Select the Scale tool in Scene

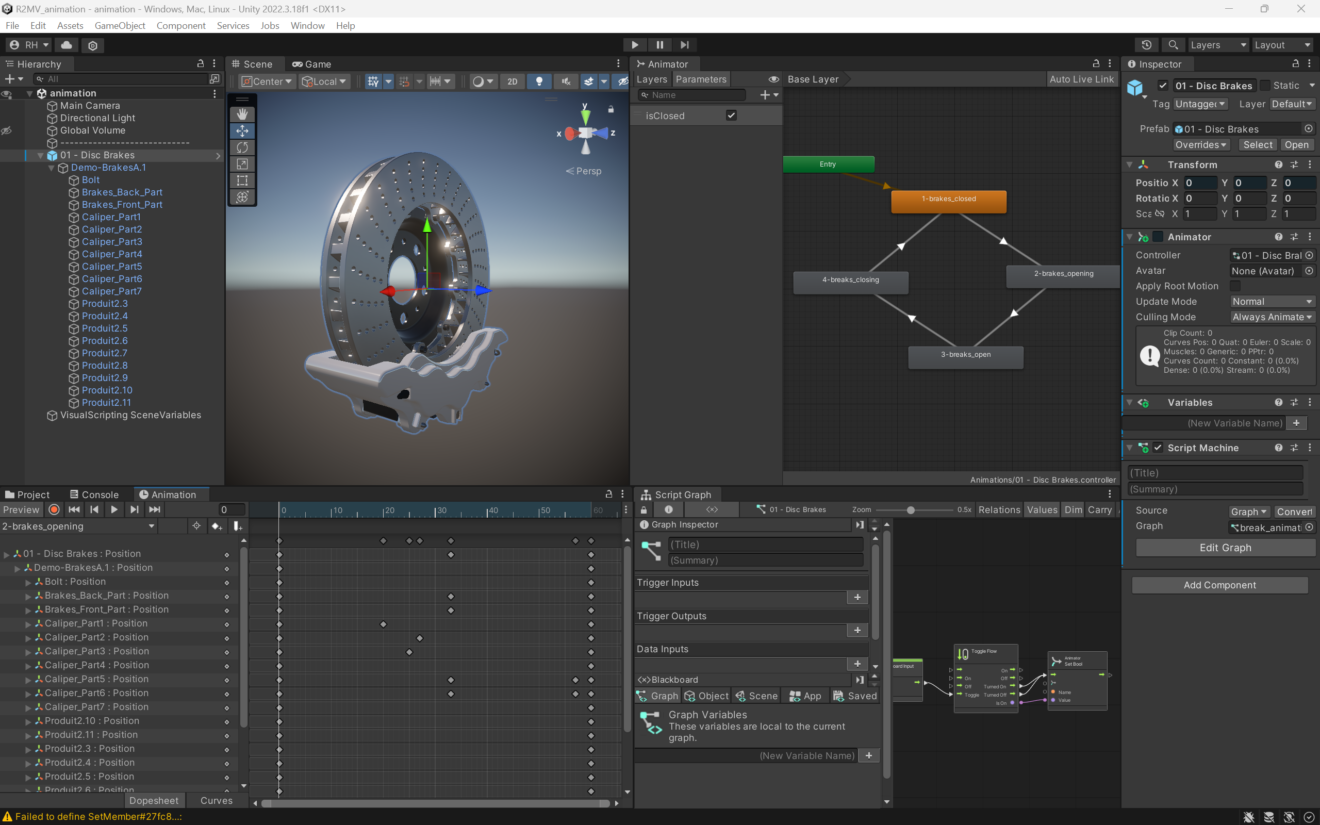[x=241, y=164]
